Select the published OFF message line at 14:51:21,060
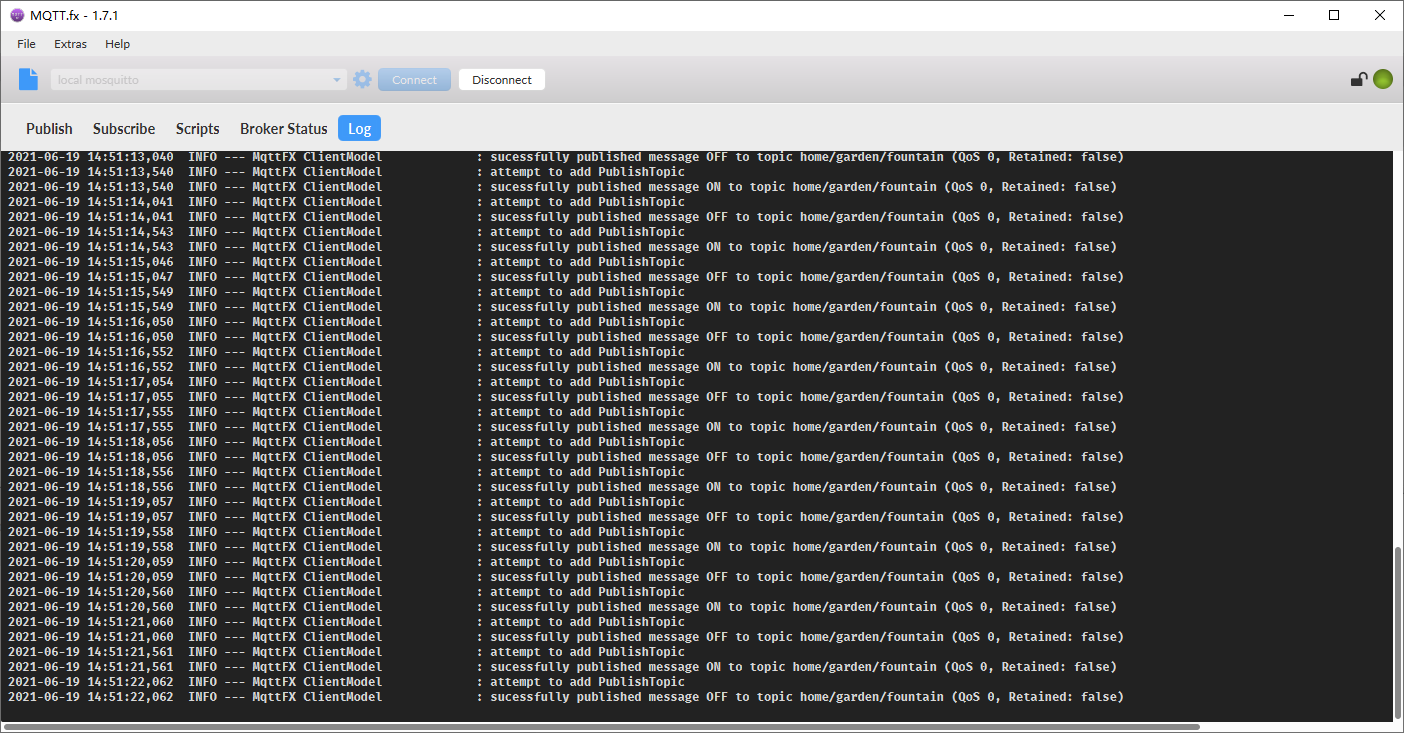The image size is (1404, 733). tap(566, 637)
